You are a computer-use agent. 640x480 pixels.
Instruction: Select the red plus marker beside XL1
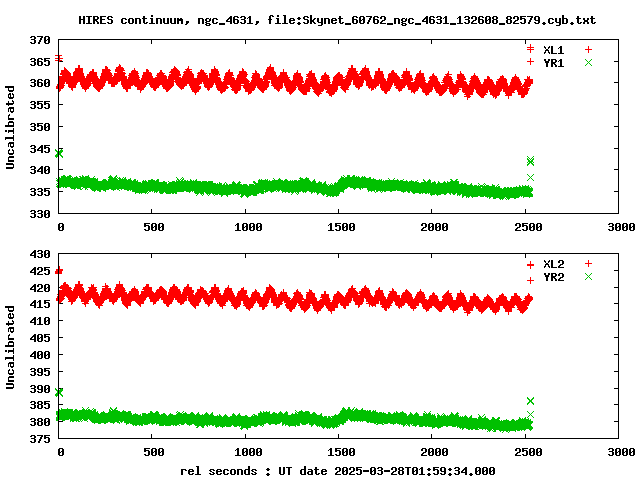[588, 49]
